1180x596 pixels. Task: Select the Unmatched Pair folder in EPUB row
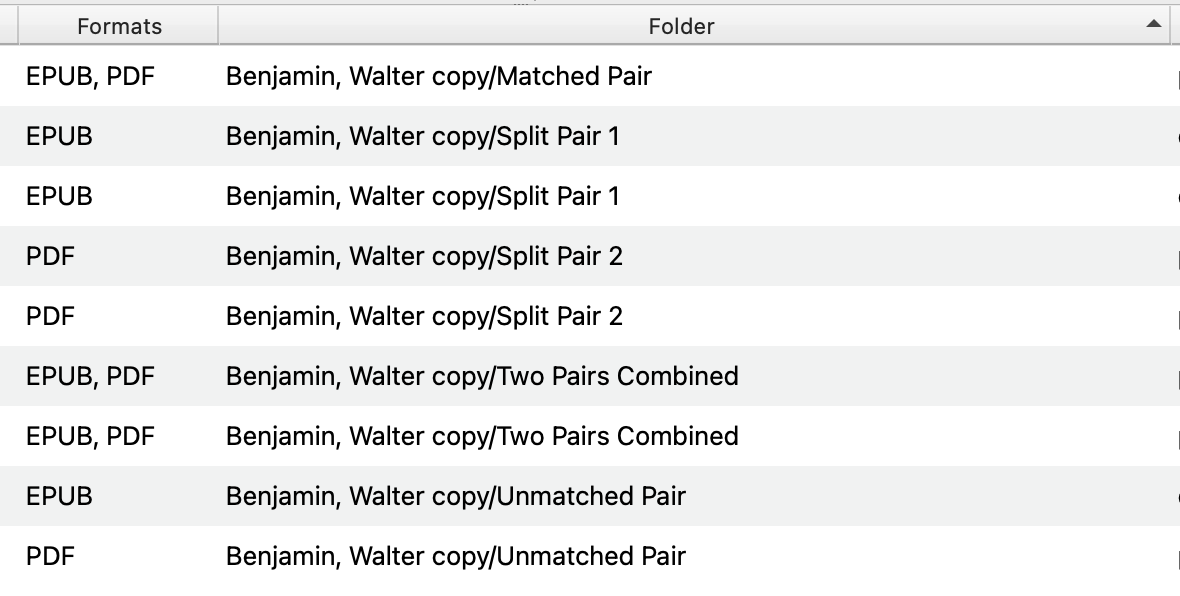456,496
